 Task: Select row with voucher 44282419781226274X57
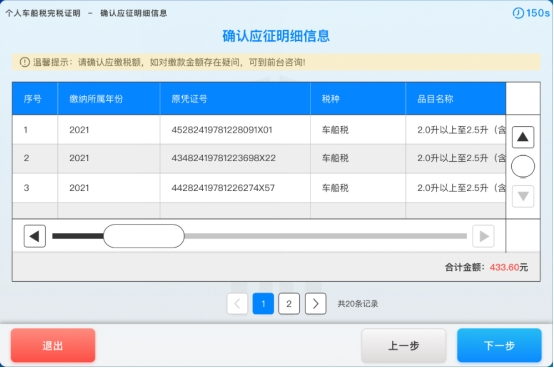(x=259, y=188)
